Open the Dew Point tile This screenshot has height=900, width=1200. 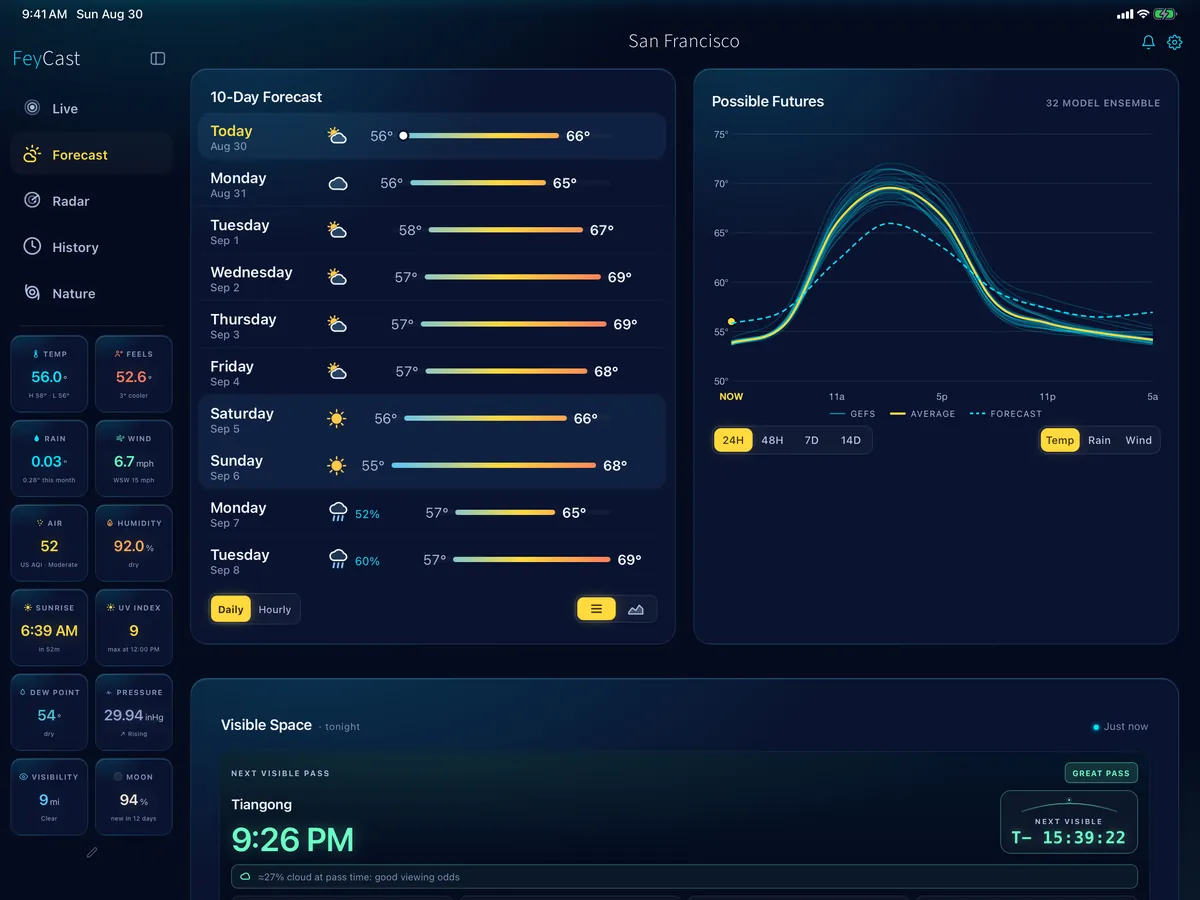49,712
